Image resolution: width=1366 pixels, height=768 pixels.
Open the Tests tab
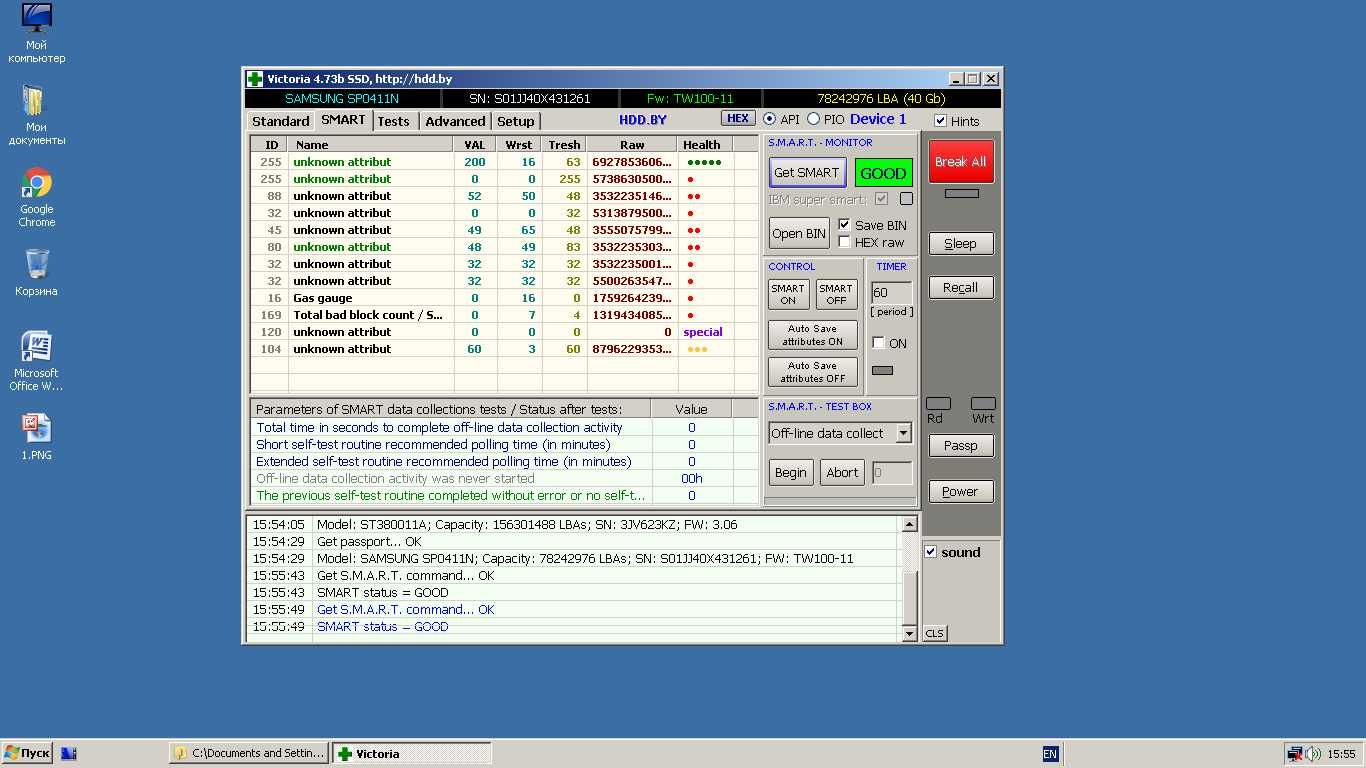click(x=393, y=121)
